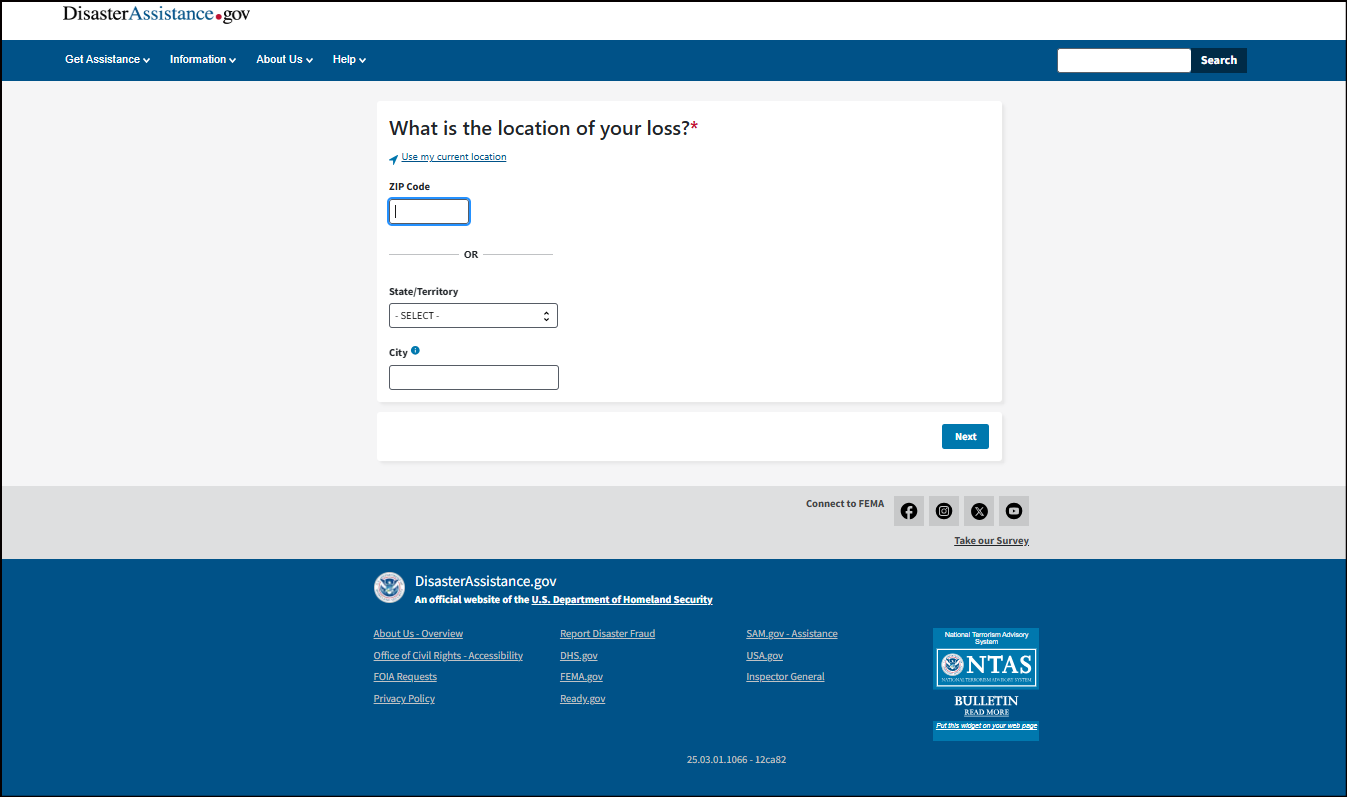Open the Take our Survey link
1347x797 pixels.
(x=991, y=541)
